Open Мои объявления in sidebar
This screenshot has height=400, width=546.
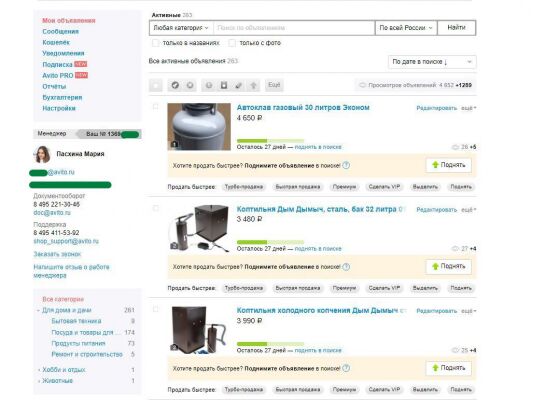(x=69, y=21)
